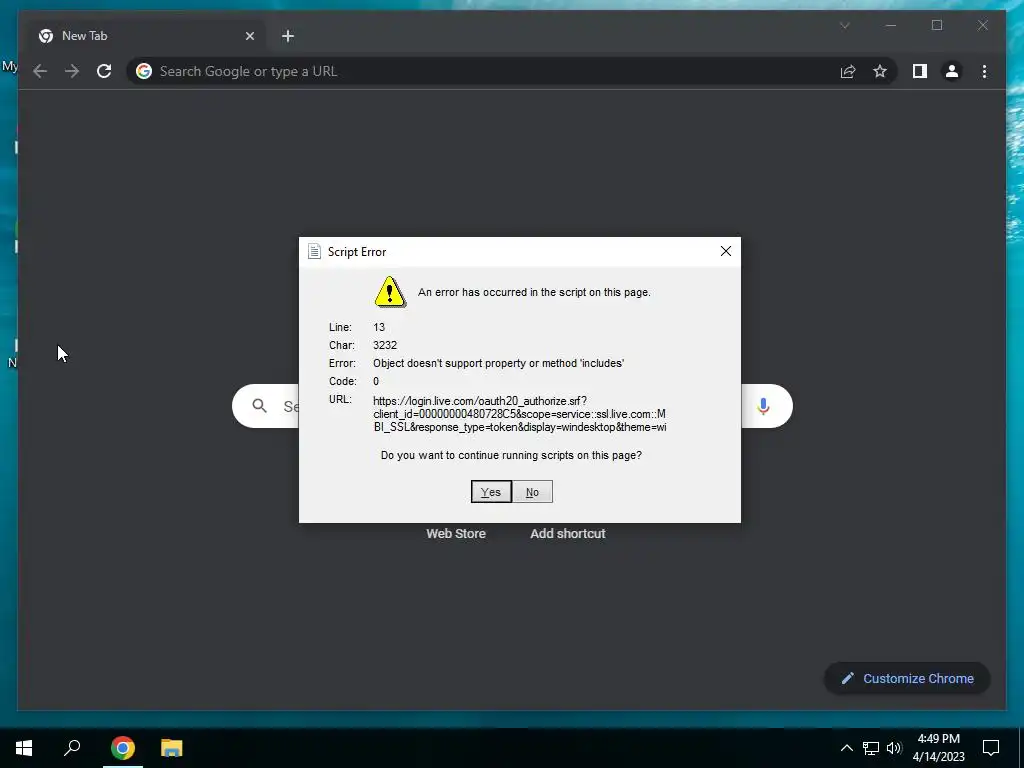Viewport: 1024px width, 768px height.
Task: Click the search magnifier in Google box
Action: (259, 406)
